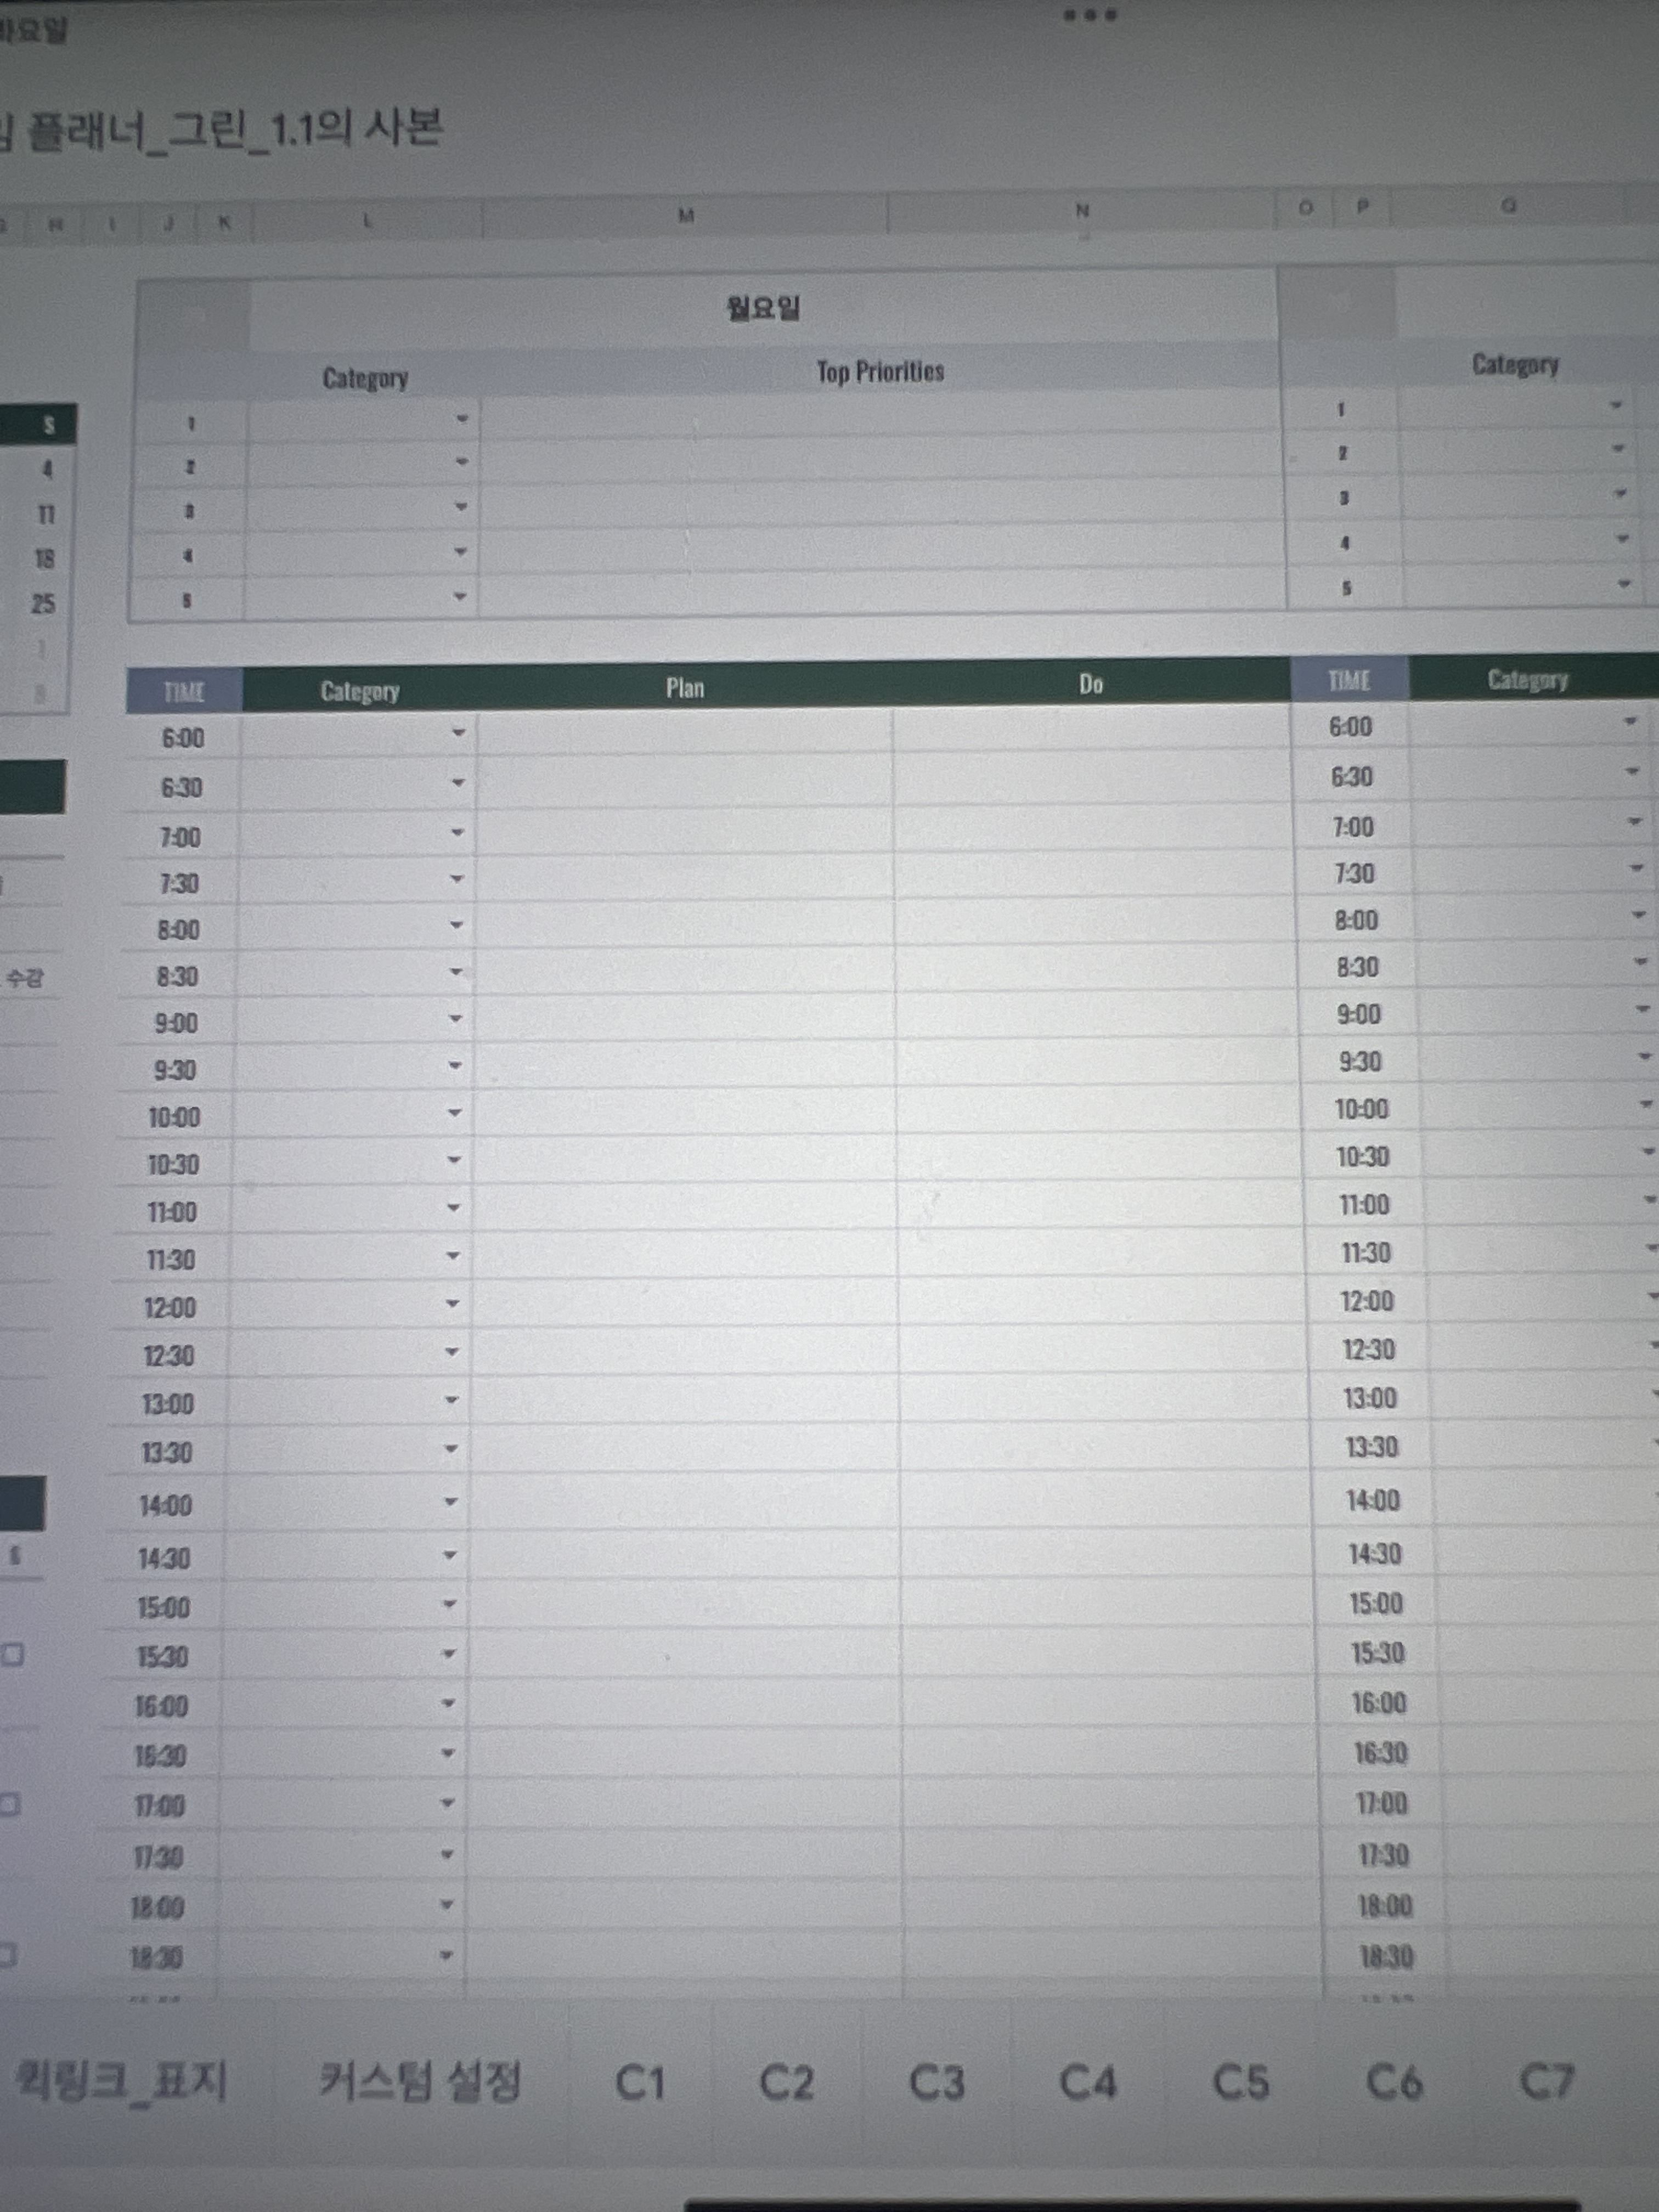Select the 월요일 header cell
Screen dimensions: 1659x2212
click(763, 308)
